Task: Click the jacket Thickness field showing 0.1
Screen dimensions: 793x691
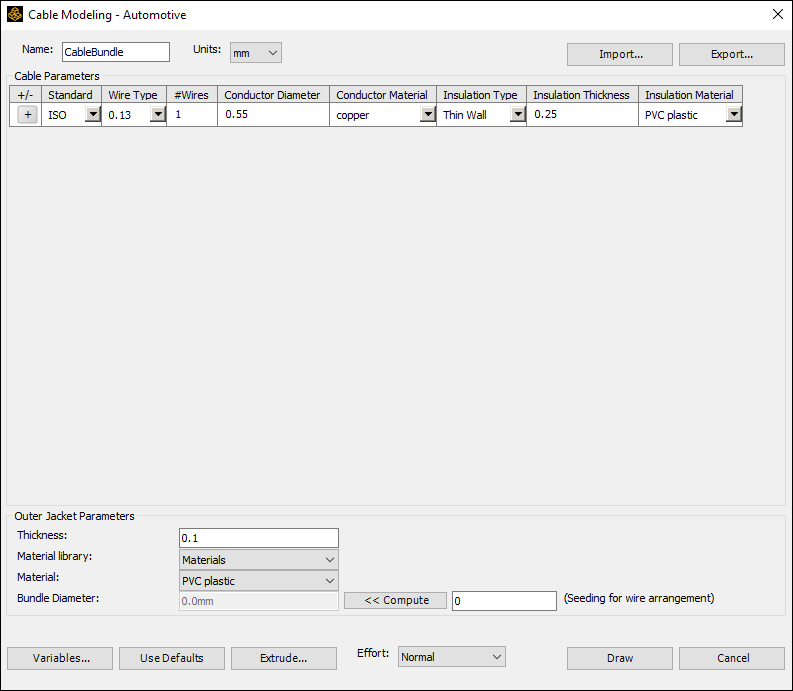Action: [x=259, y=538]
